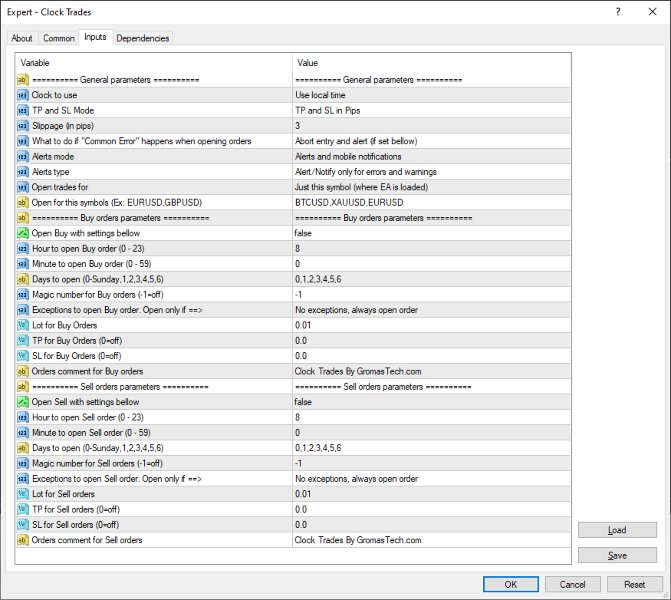The width and height of the screenshot is (671, 600).
Task: Click the green bool icon beside Open Sell
Action: coord(23,402)
